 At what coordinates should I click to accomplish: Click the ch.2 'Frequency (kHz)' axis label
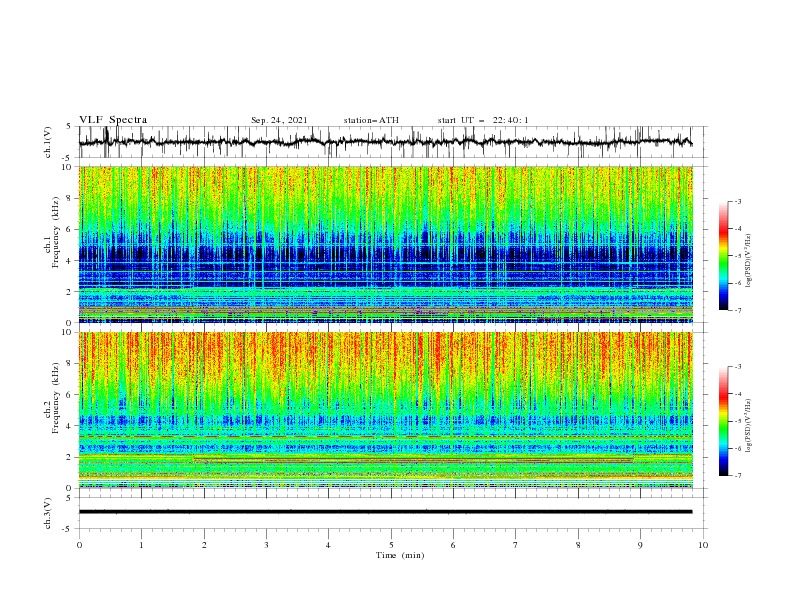pos(55,398)
